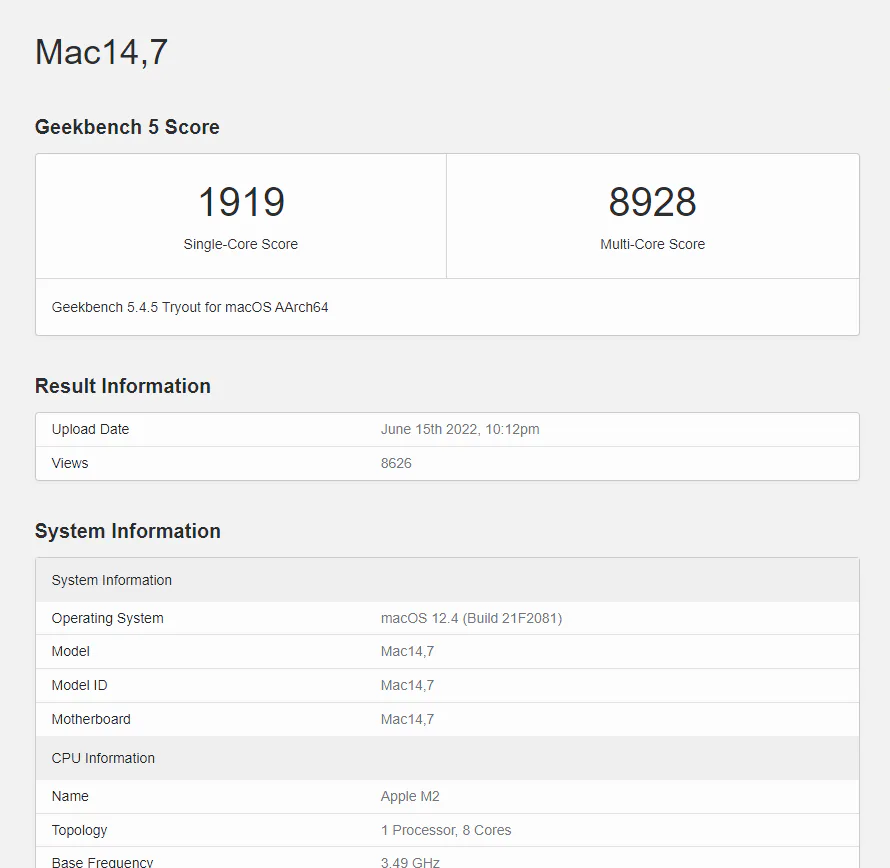Select "macOS 12.4 (Build 21F2081)" value
This screenshot has height=868, width=890.
pos(472,618)
